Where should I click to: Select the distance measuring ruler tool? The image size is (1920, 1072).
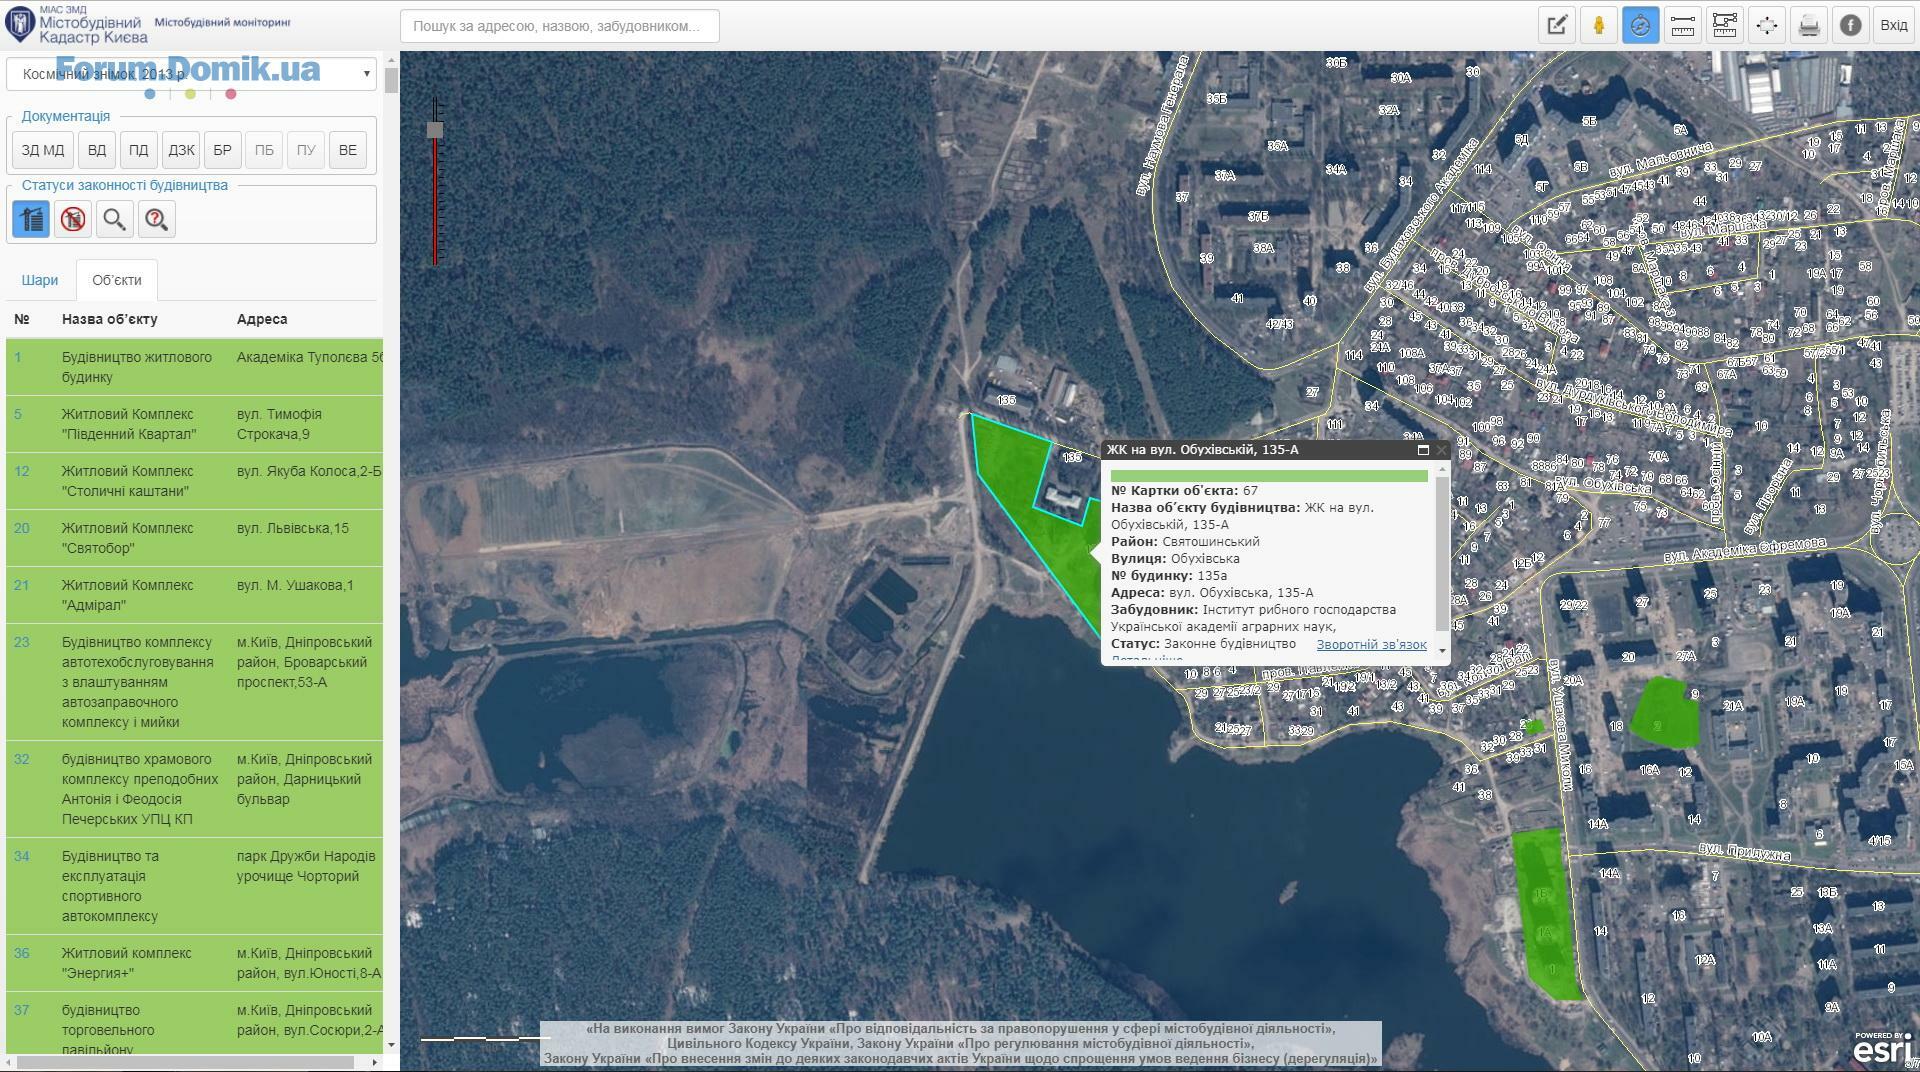(x=1682, y=25)
